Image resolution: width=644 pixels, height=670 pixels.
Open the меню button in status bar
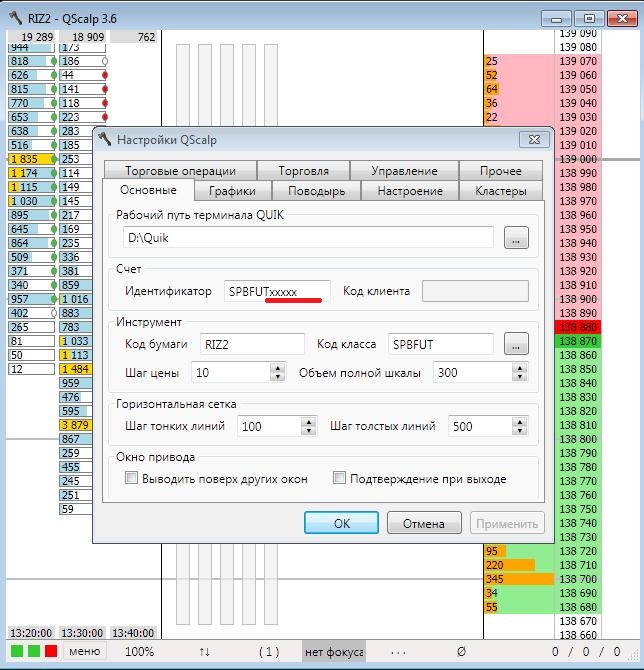tap(85, 651)
